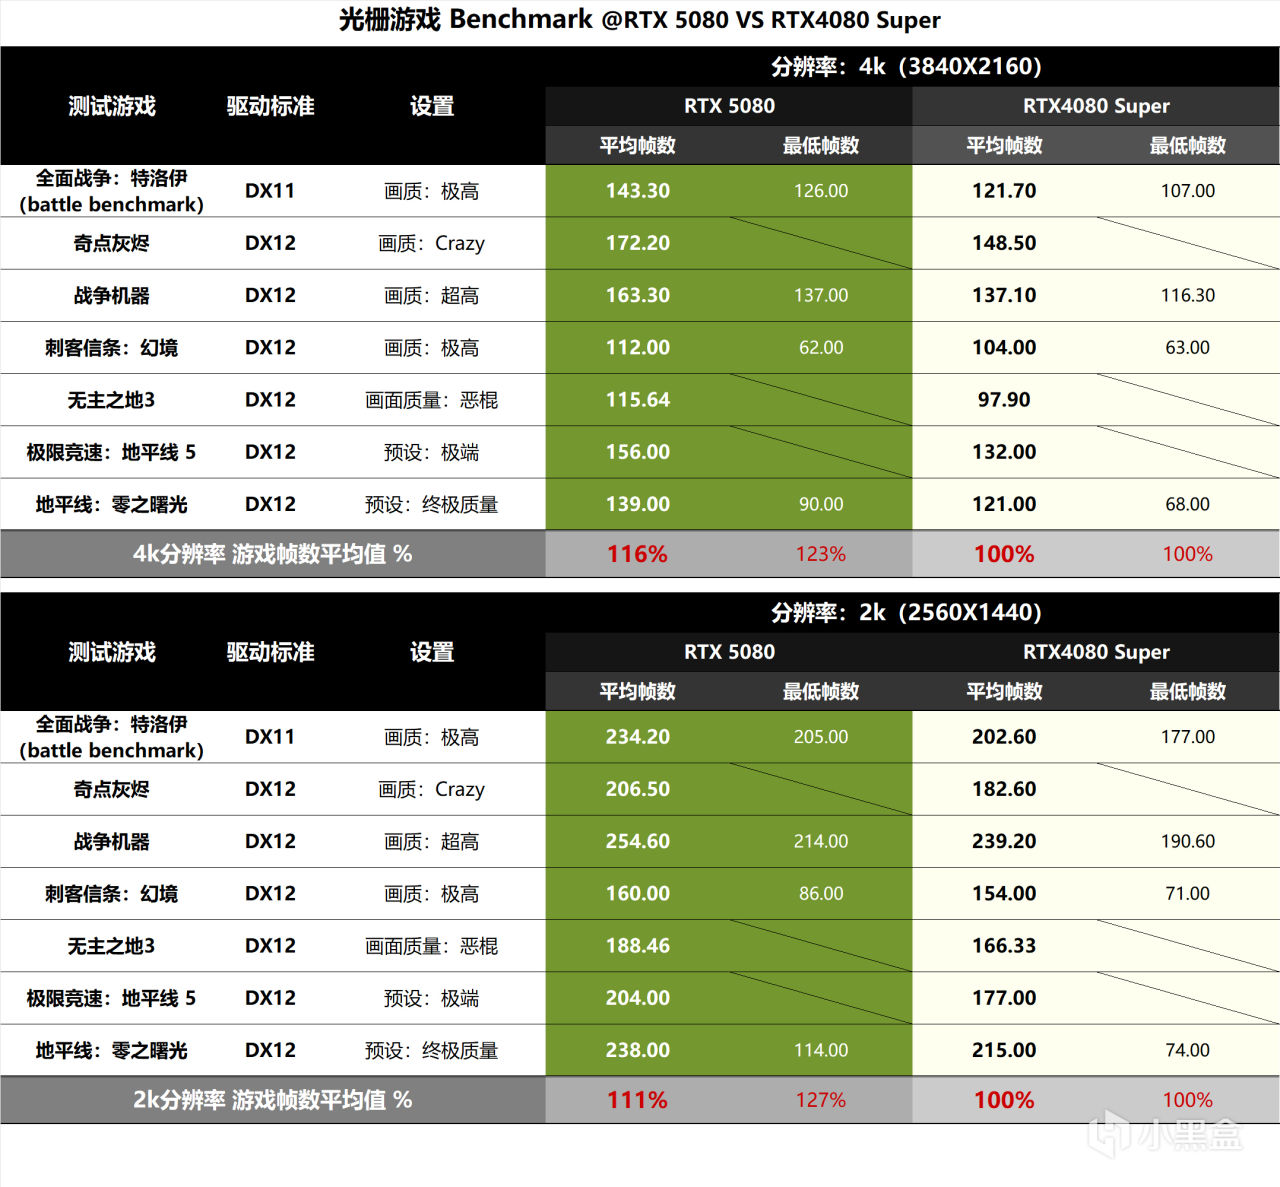Click the 战争机器 2k average "254.60"
The height and width of the screenshot is (1187, 1280).
pos(638,841)
